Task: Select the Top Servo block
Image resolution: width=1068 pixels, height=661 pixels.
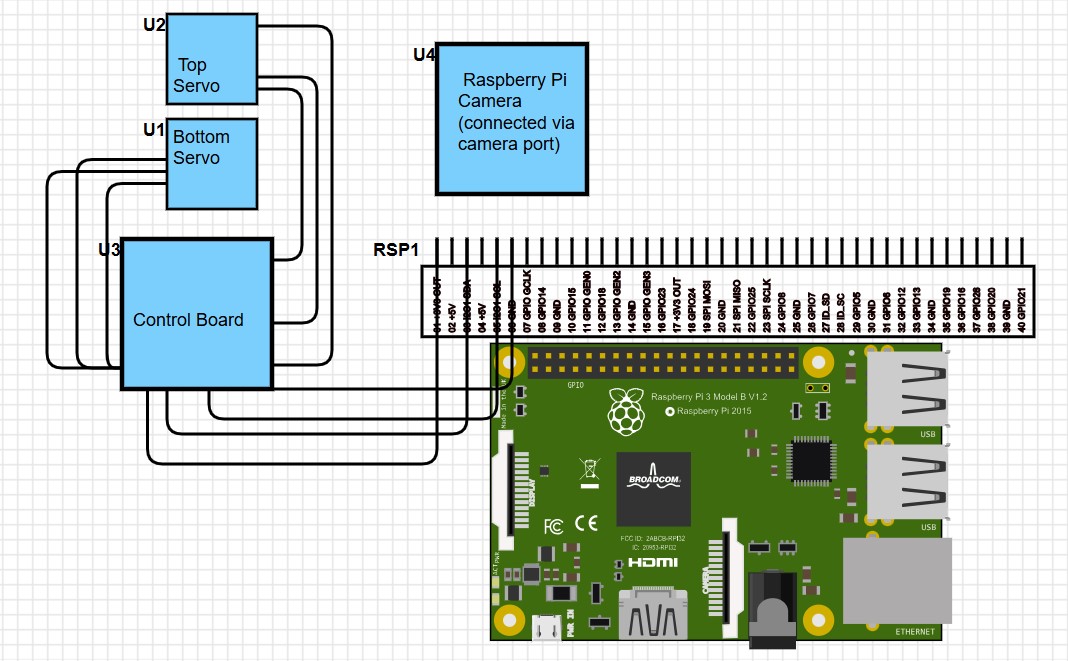Action: [212, 59]
